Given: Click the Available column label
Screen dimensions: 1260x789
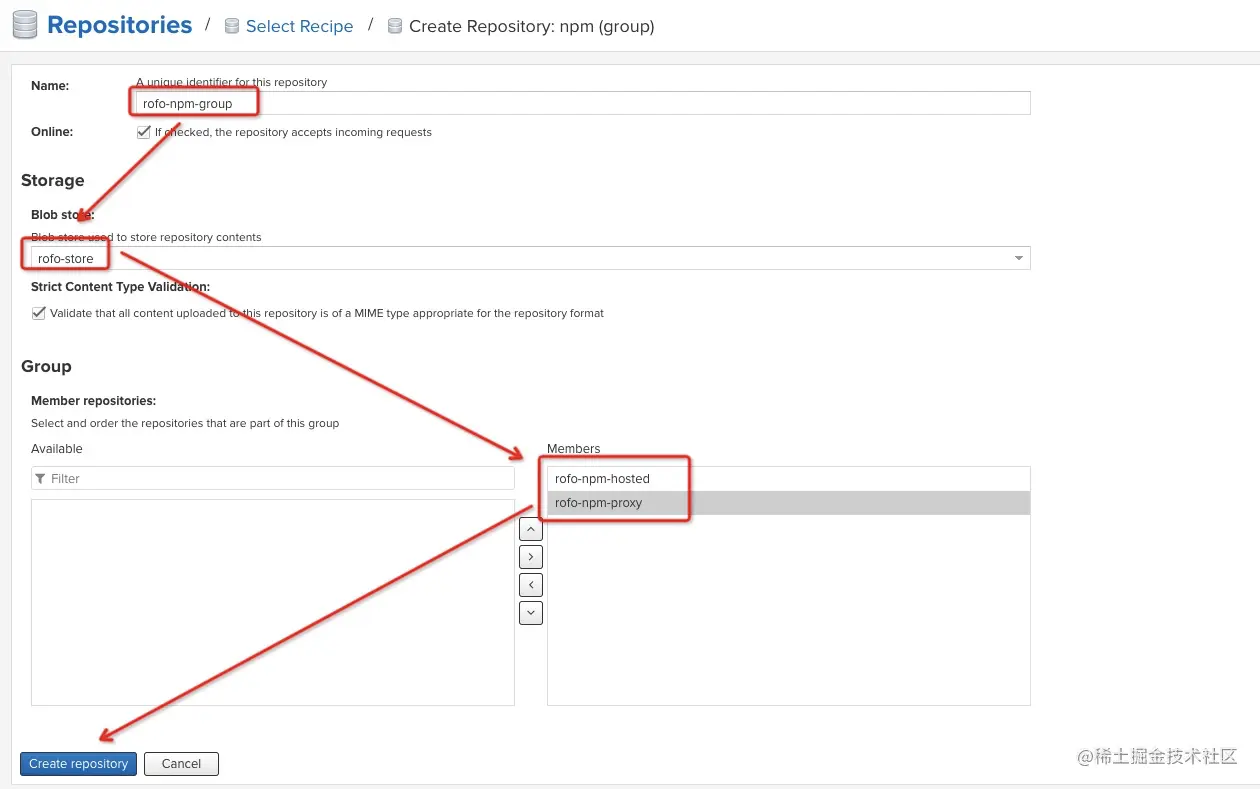Looking at the screenshot, I should pos(57,449).
